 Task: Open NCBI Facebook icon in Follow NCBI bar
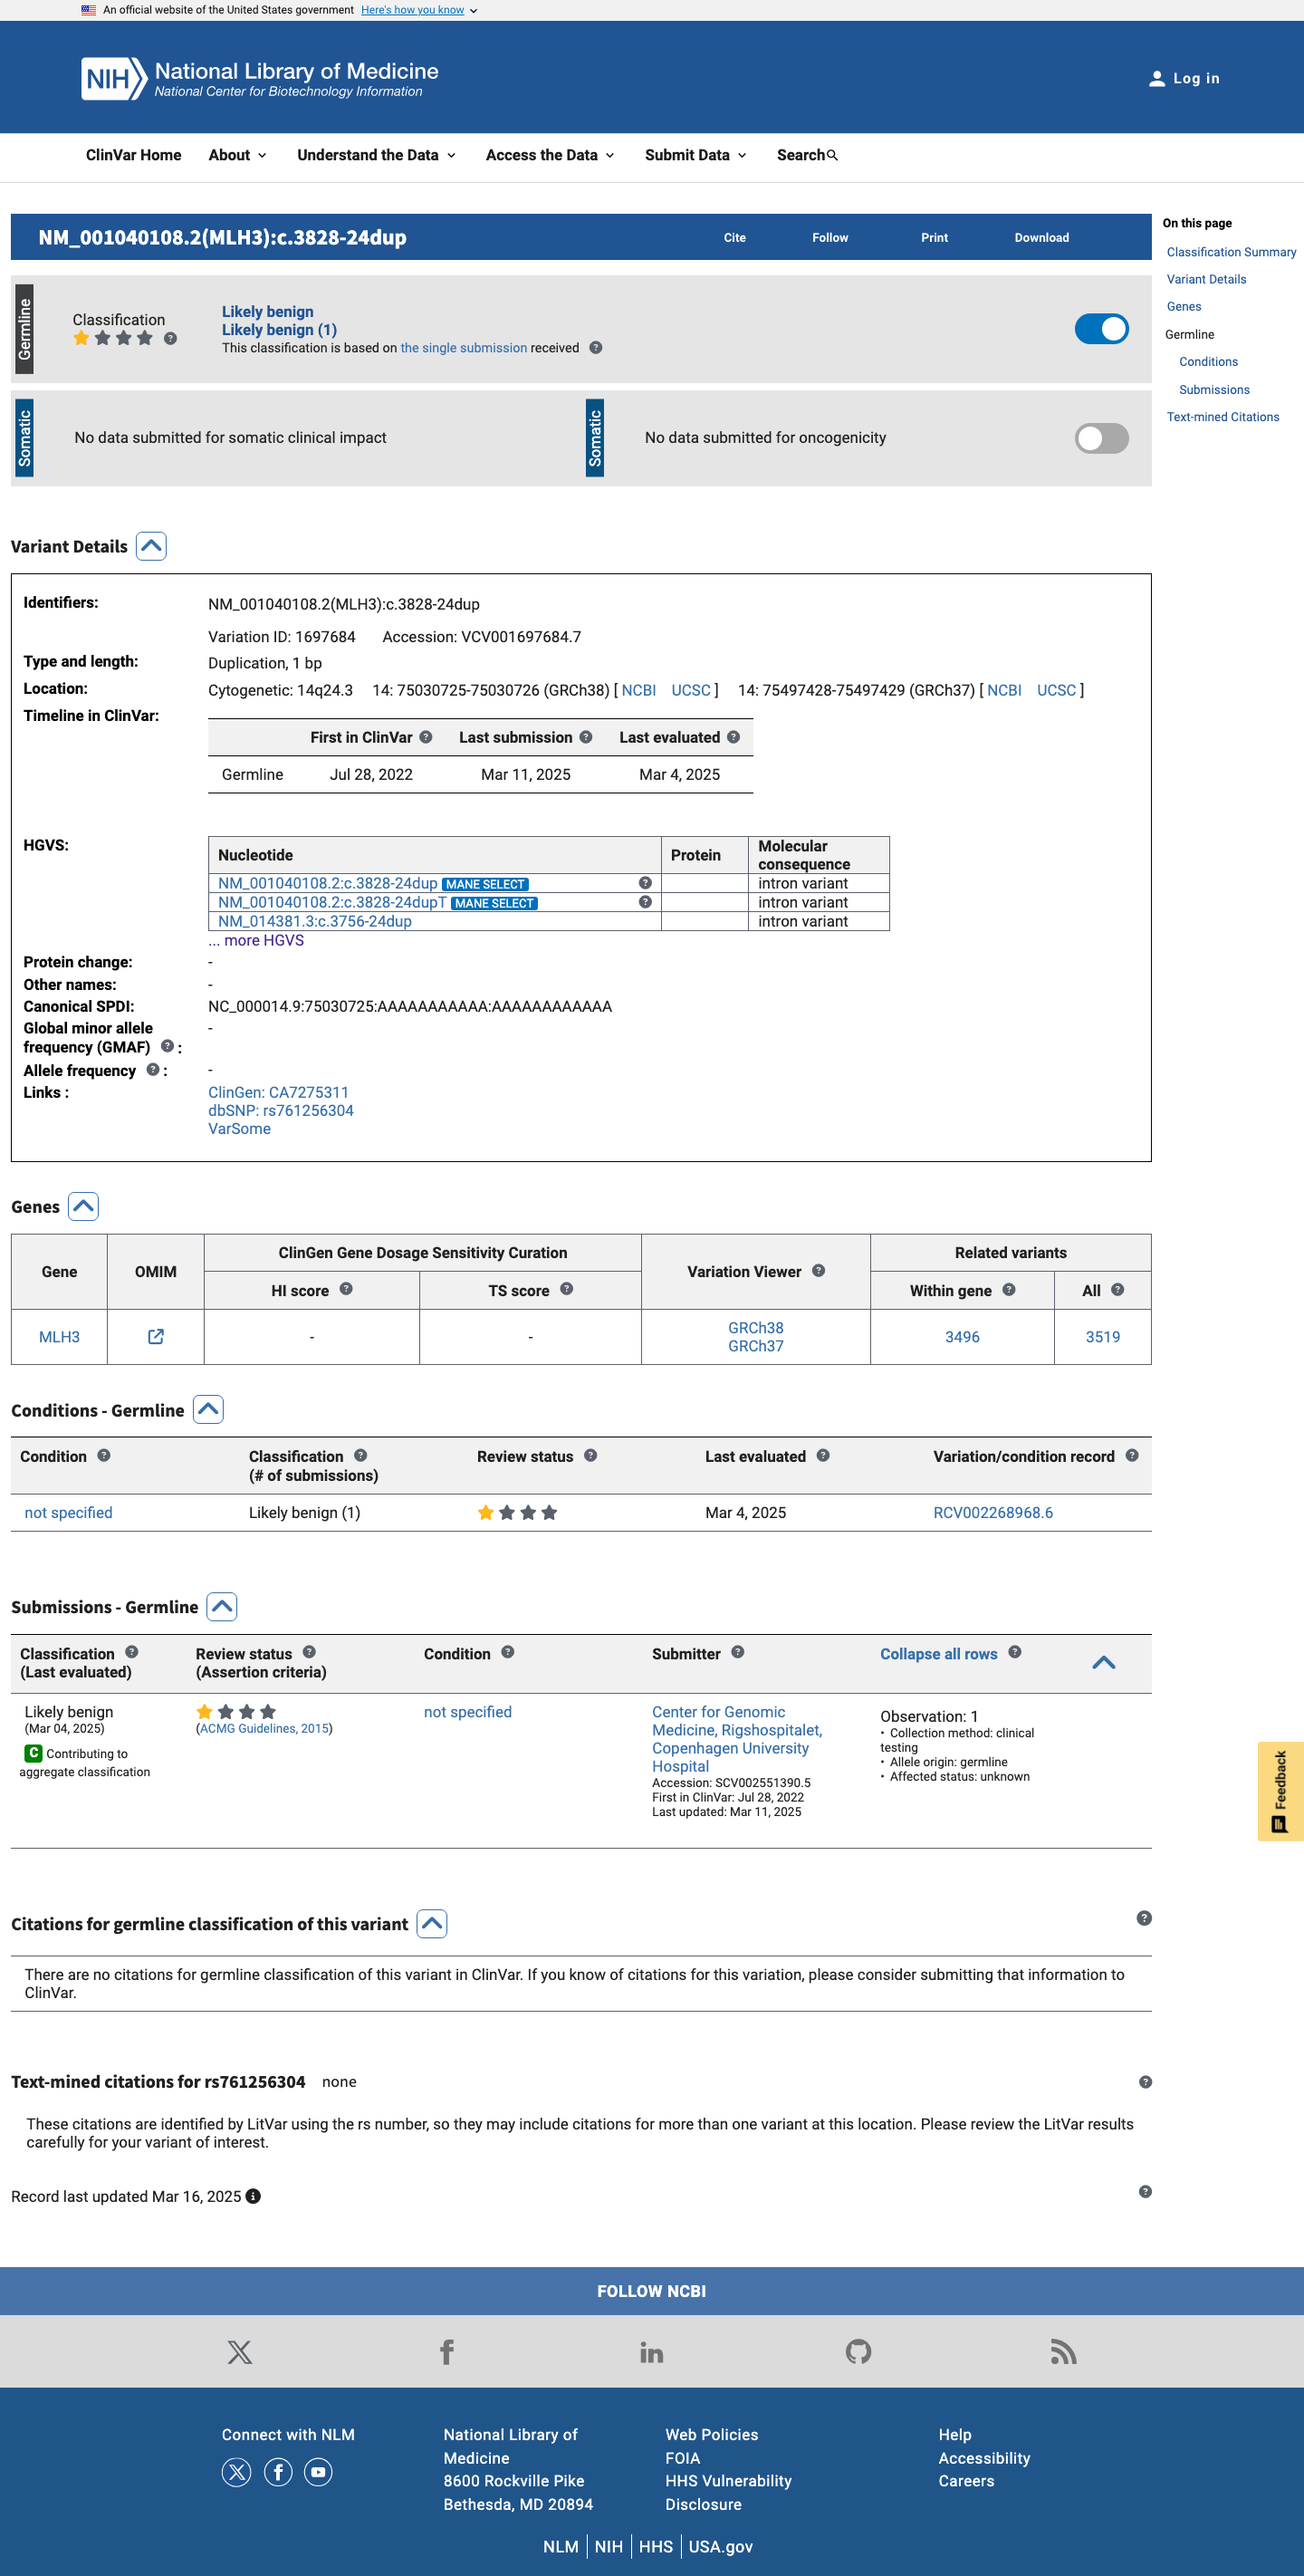coord(447,2352)
